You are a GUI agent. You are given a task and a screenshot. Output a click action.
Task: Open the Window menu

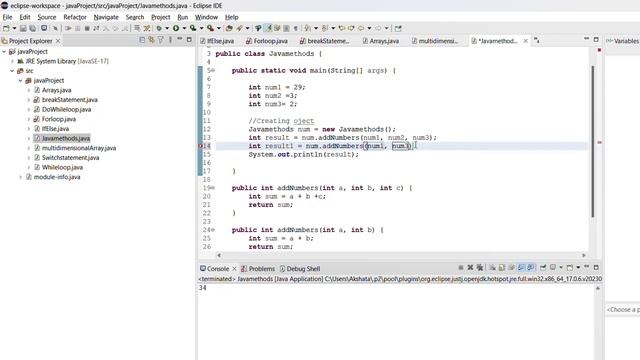[206, 17]
